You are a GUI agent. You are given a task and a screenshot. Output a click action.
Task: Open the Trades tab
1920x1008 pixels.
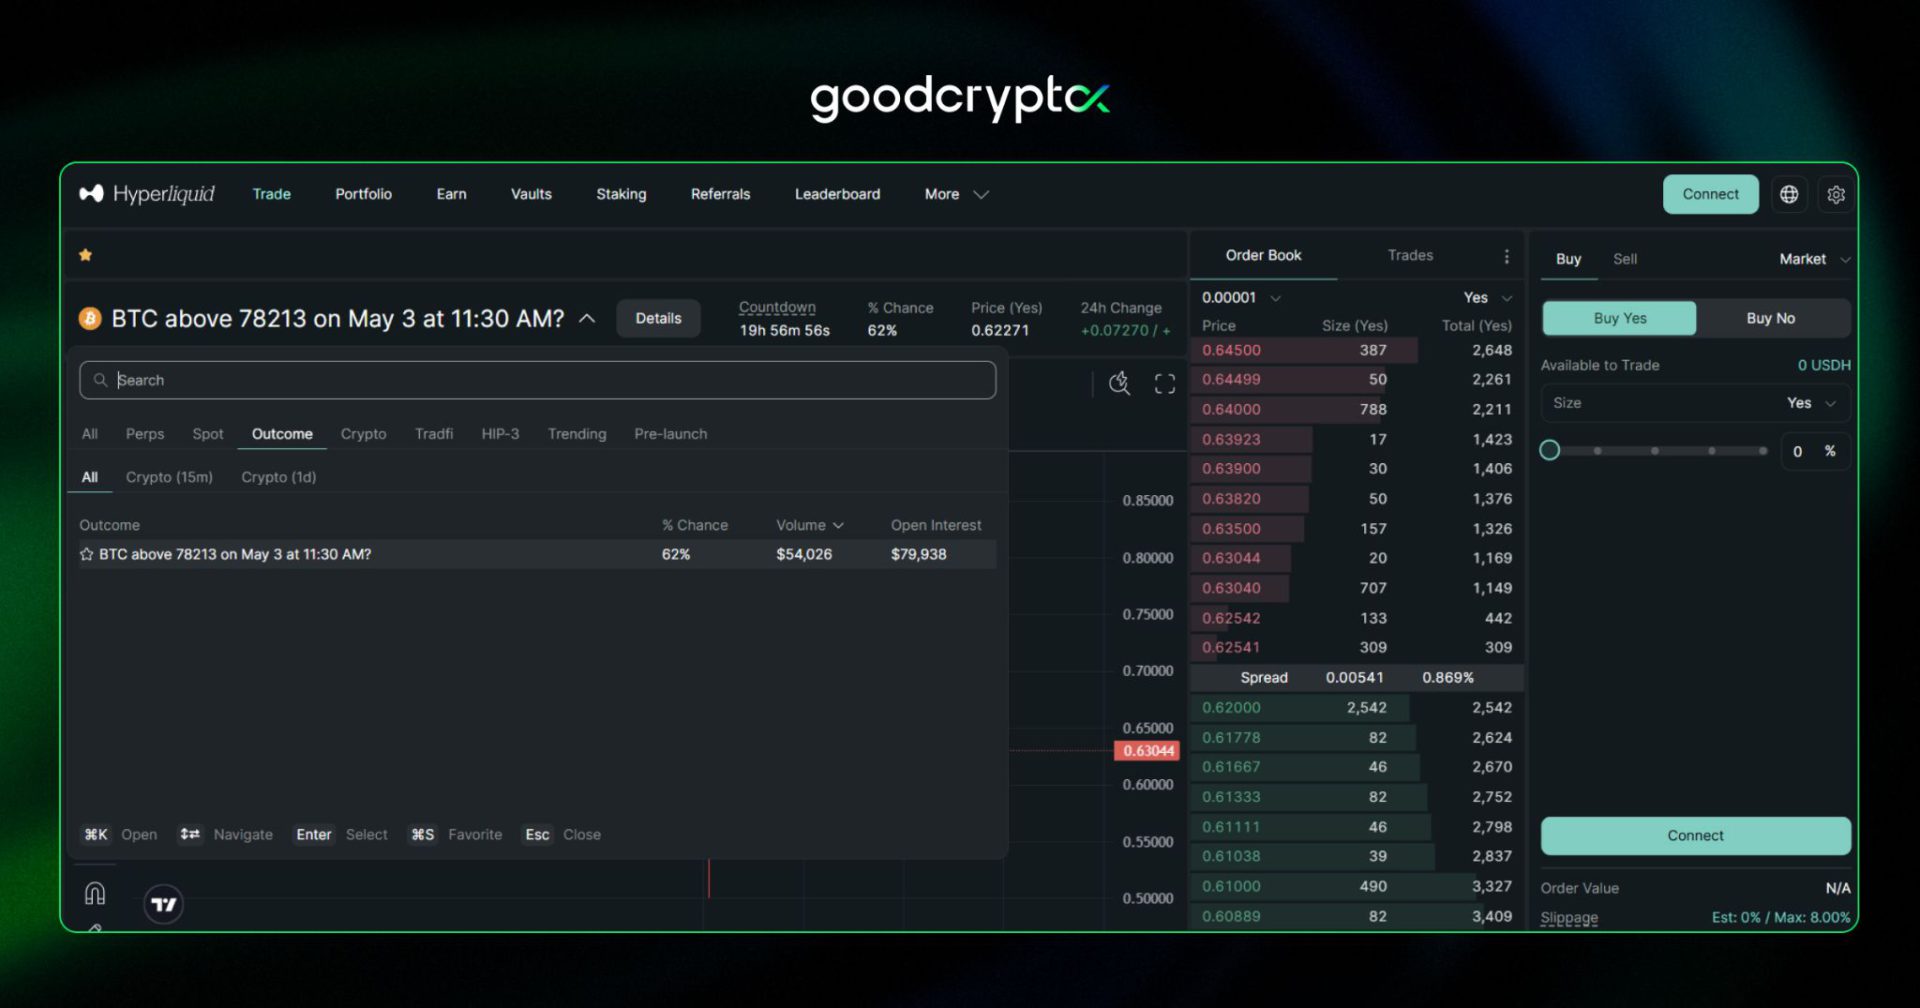click(x=1410, y=255)
